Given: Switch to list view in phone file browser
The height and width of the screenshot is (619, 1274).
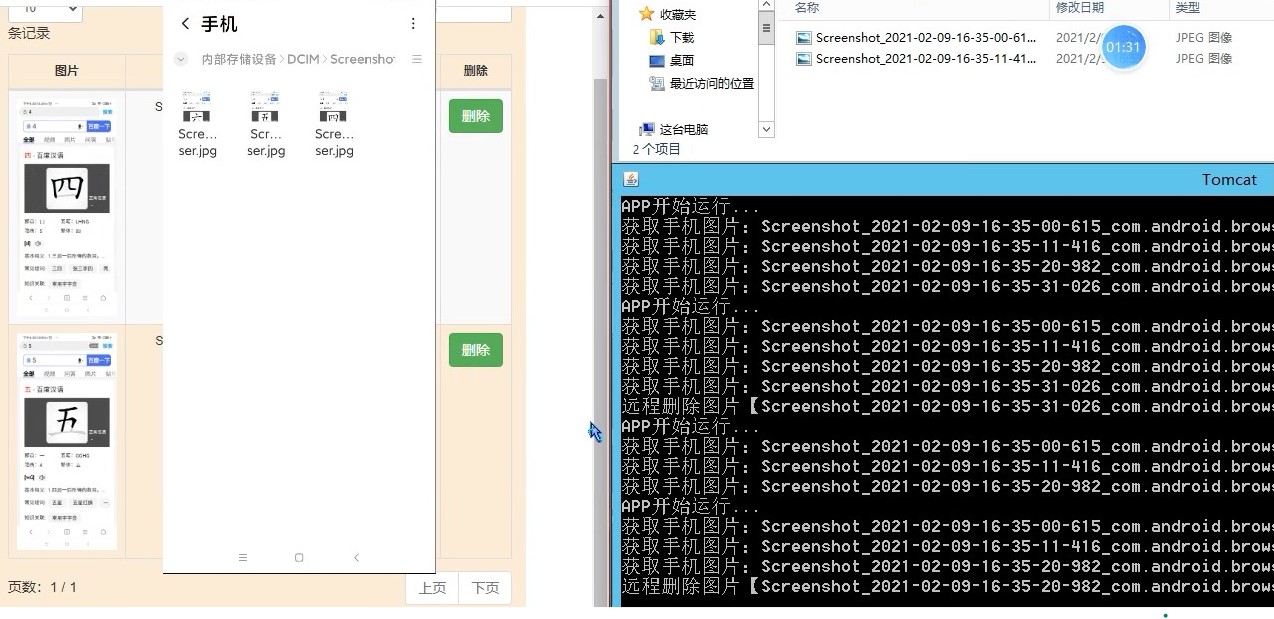Looking at the screenshot, I should click(x=416, y=58).
